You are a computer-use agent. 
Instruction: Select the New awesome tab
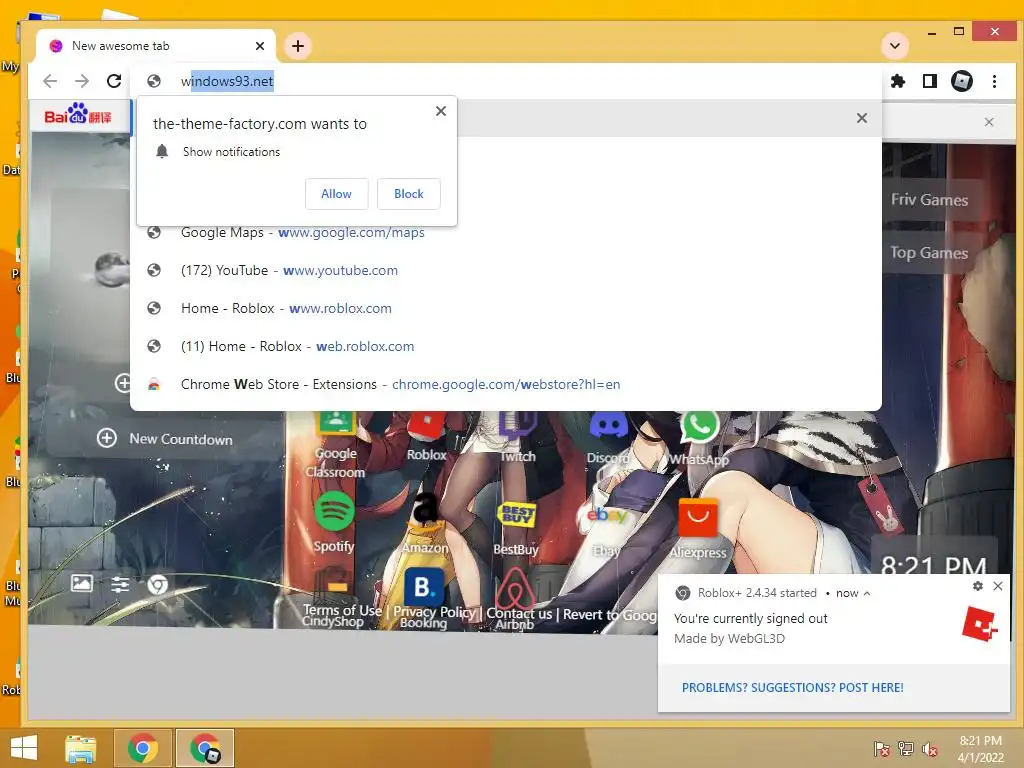pos(155,46)
